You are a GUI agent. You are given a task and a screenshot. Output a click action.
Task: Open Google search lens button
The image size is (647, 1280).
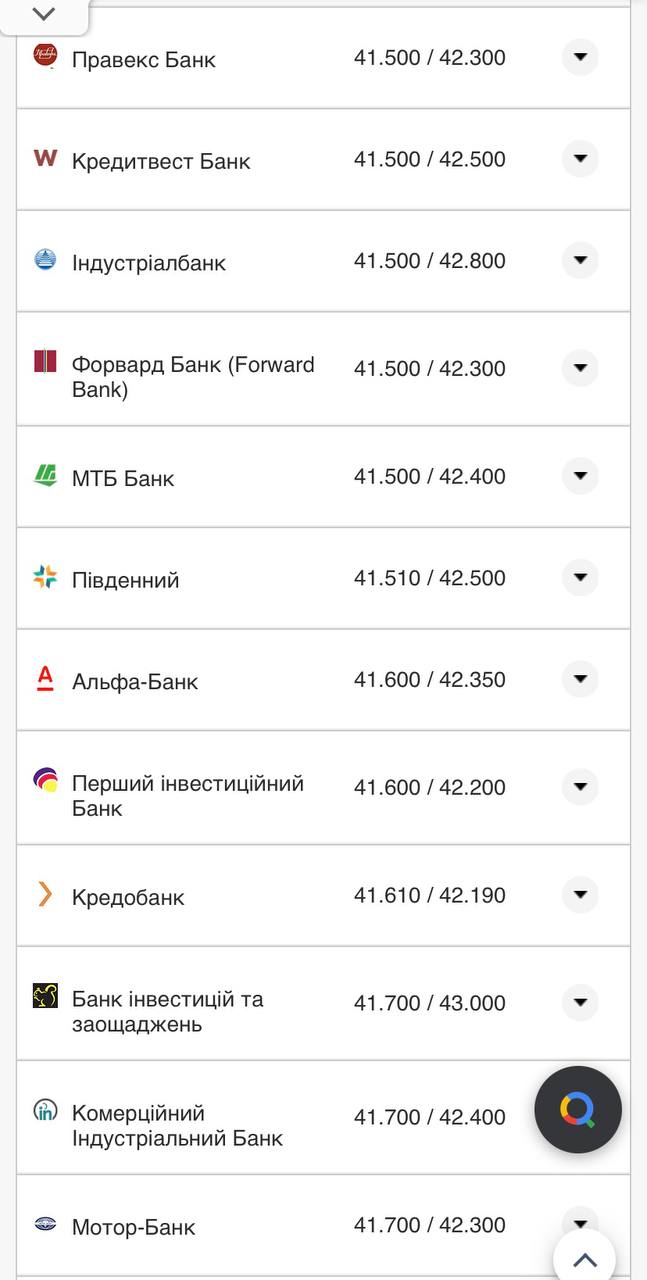(578, 1109)
